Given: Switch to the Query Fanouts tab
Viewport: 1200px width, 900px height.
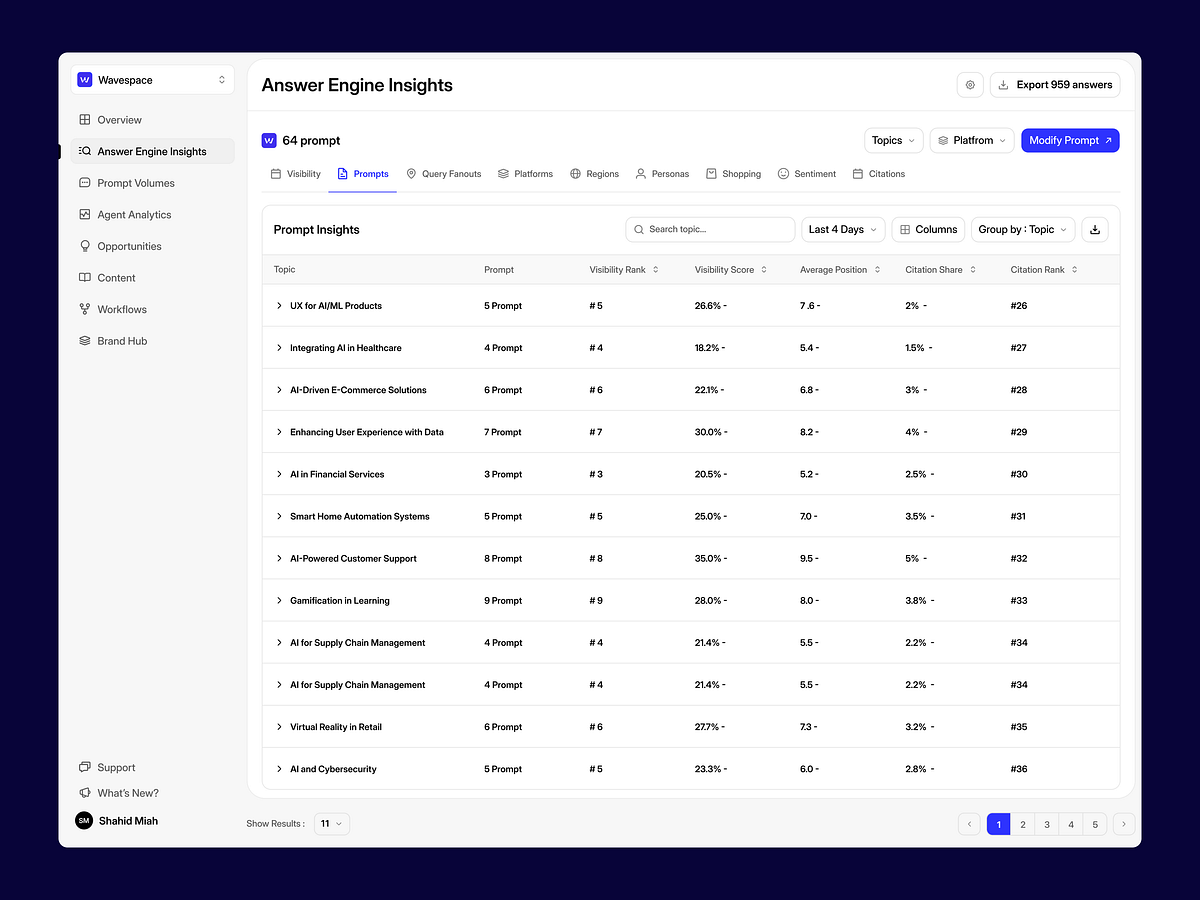Looking at the screenshot, I should (444, 174).
